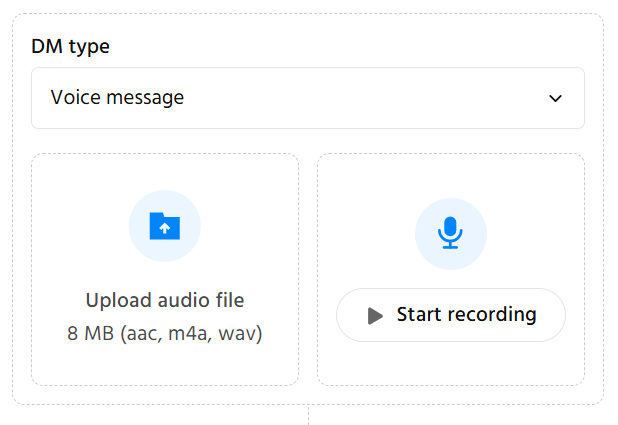
Task: Click the play triangle beside Start recording
Action: pos(375,316)
